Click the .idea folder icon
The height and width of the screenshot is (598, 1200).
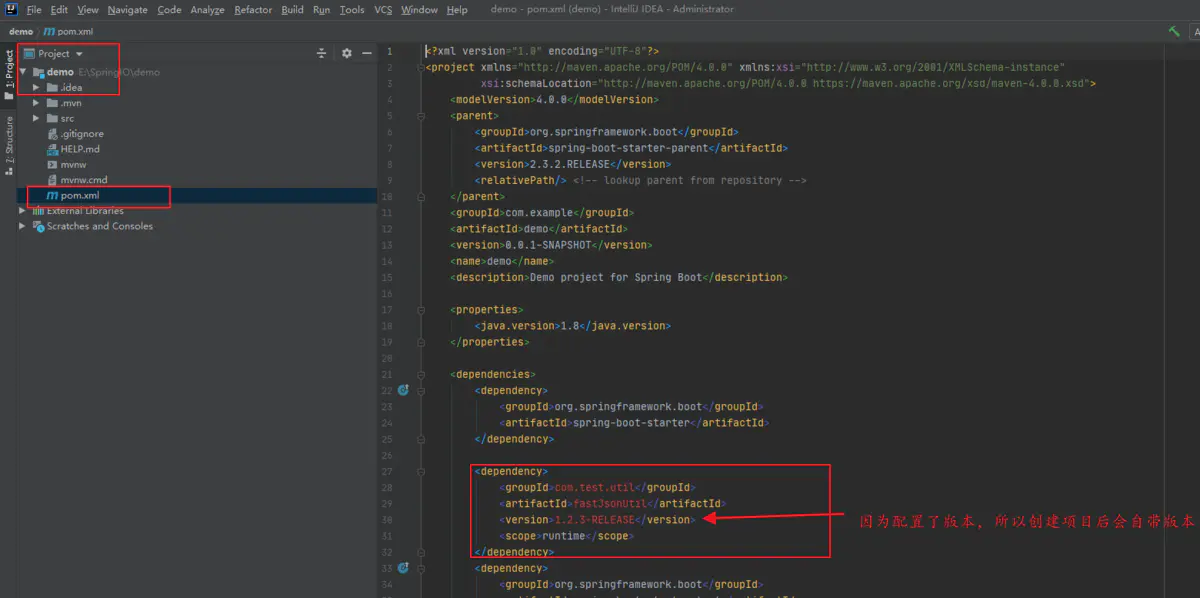(52, 88)
